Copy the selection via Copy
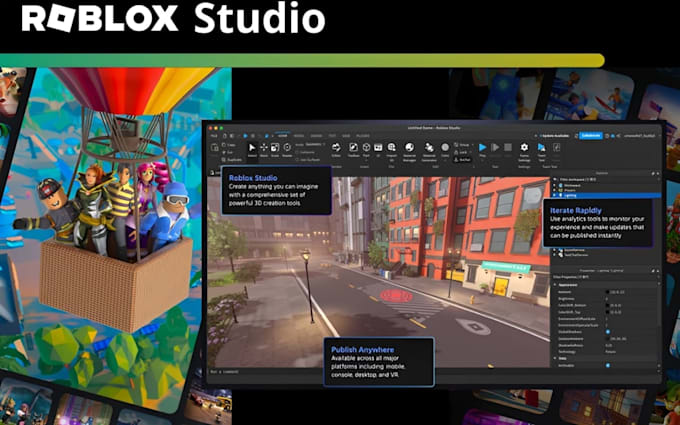Image resolution: width=680 pixels, height=425 pixels. click(x=229, y=145)
